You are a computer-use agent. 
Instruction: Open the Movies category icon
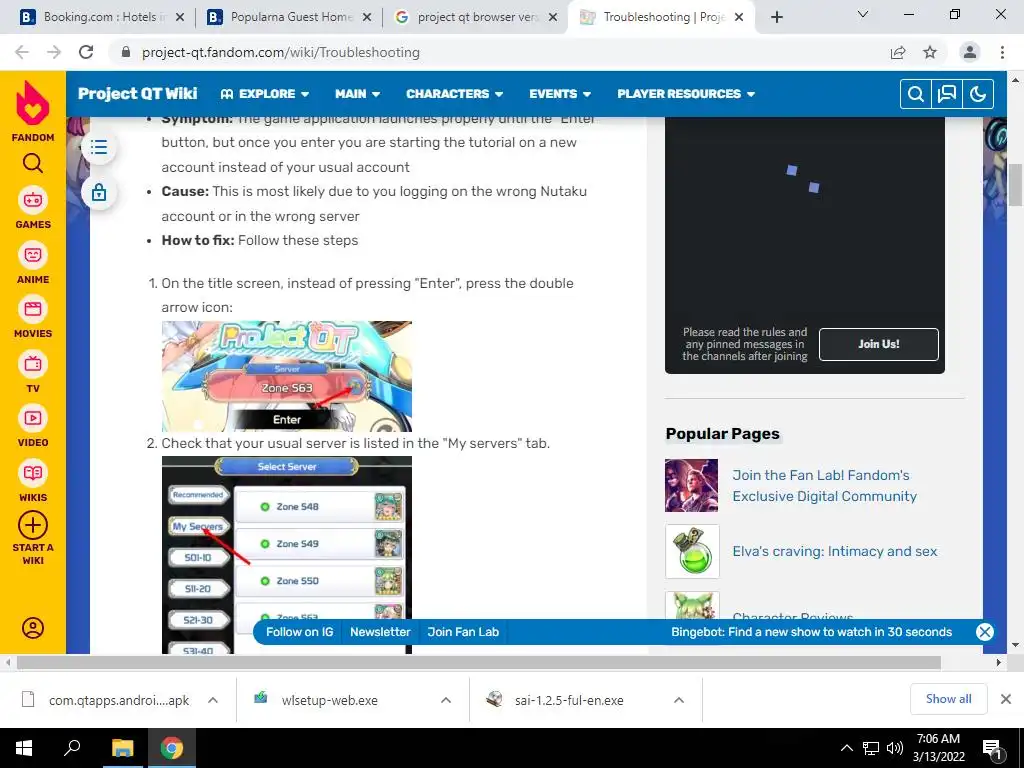(33, 309)
